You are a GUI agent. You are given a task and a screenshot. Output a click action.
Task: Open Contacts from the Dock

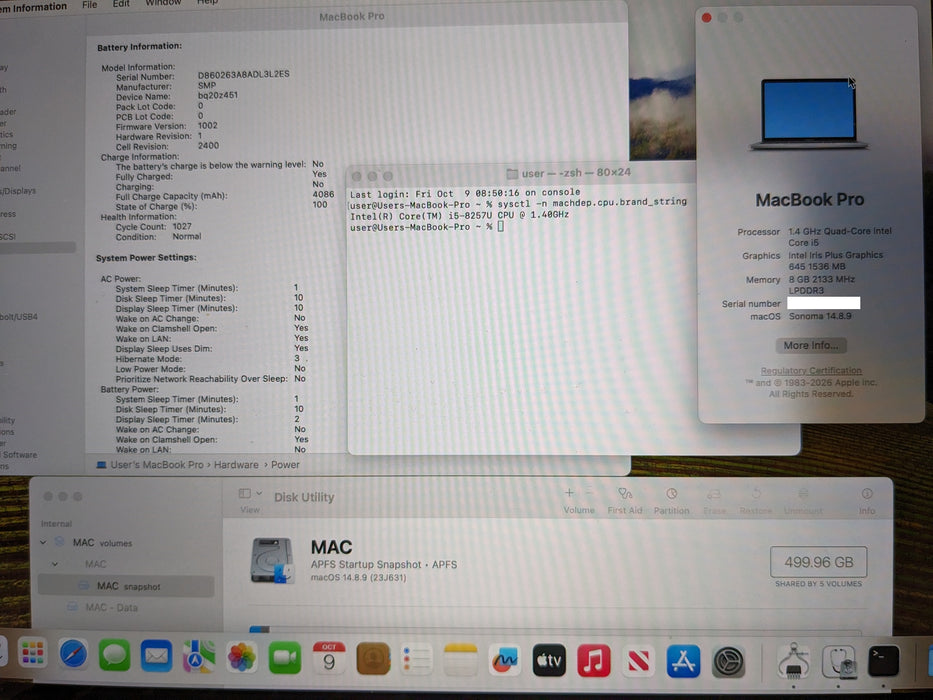pyautogui.click(x=373, y=658)
